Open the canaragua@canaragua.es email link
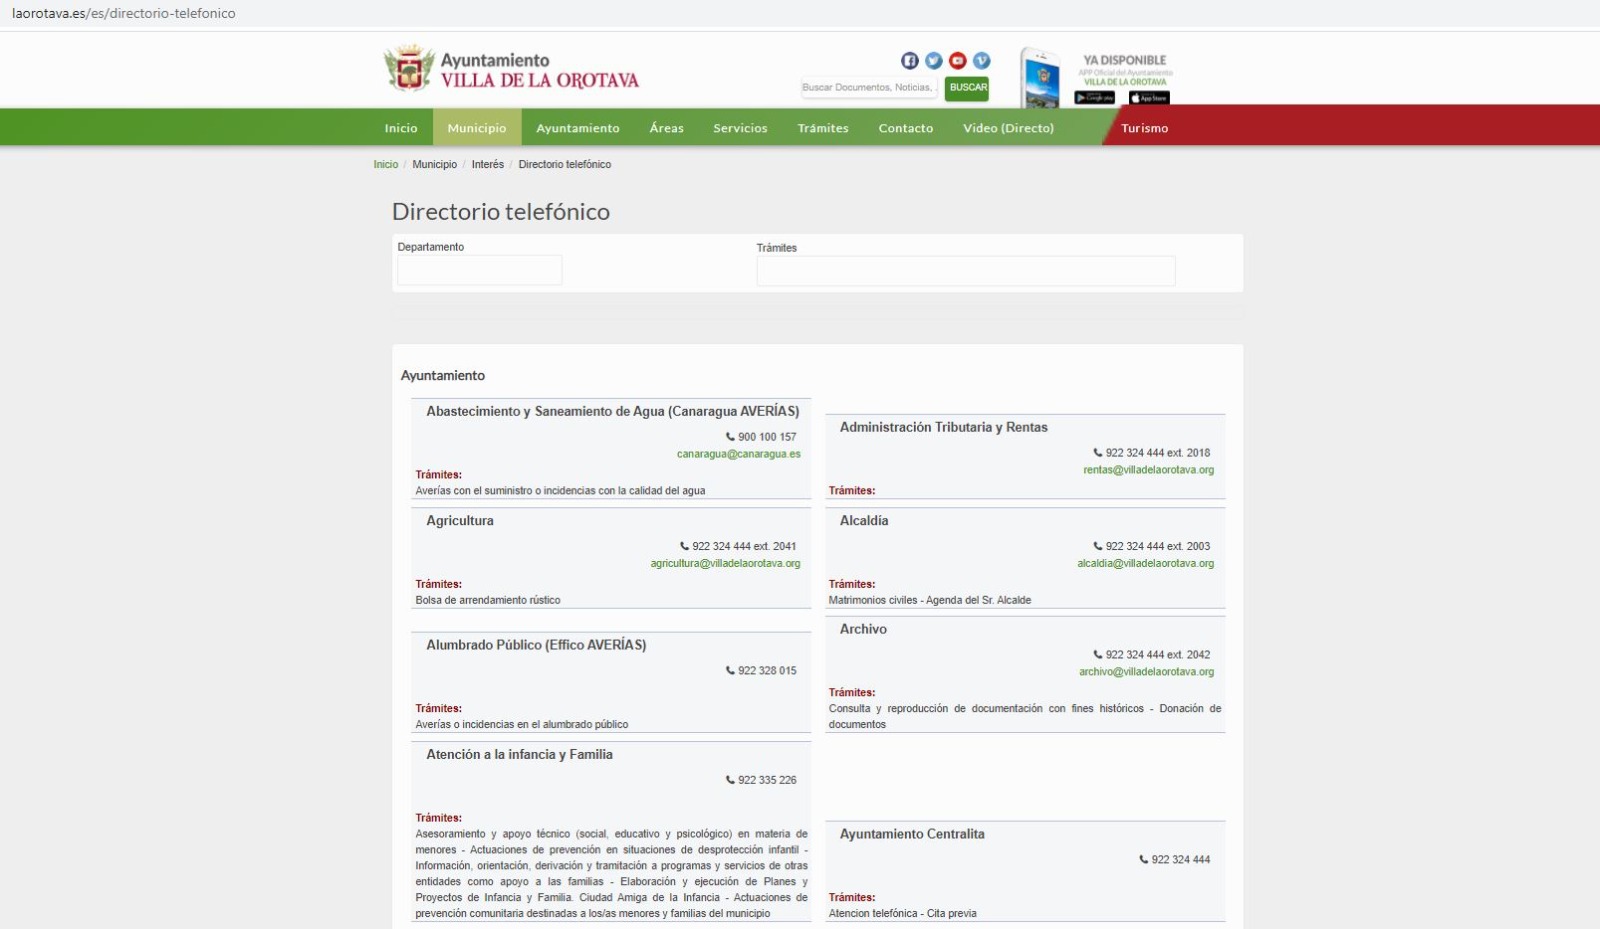Image resolution: width=1600 pixels, height=929 pixels. pyautogui.click(x=737, y=453)
